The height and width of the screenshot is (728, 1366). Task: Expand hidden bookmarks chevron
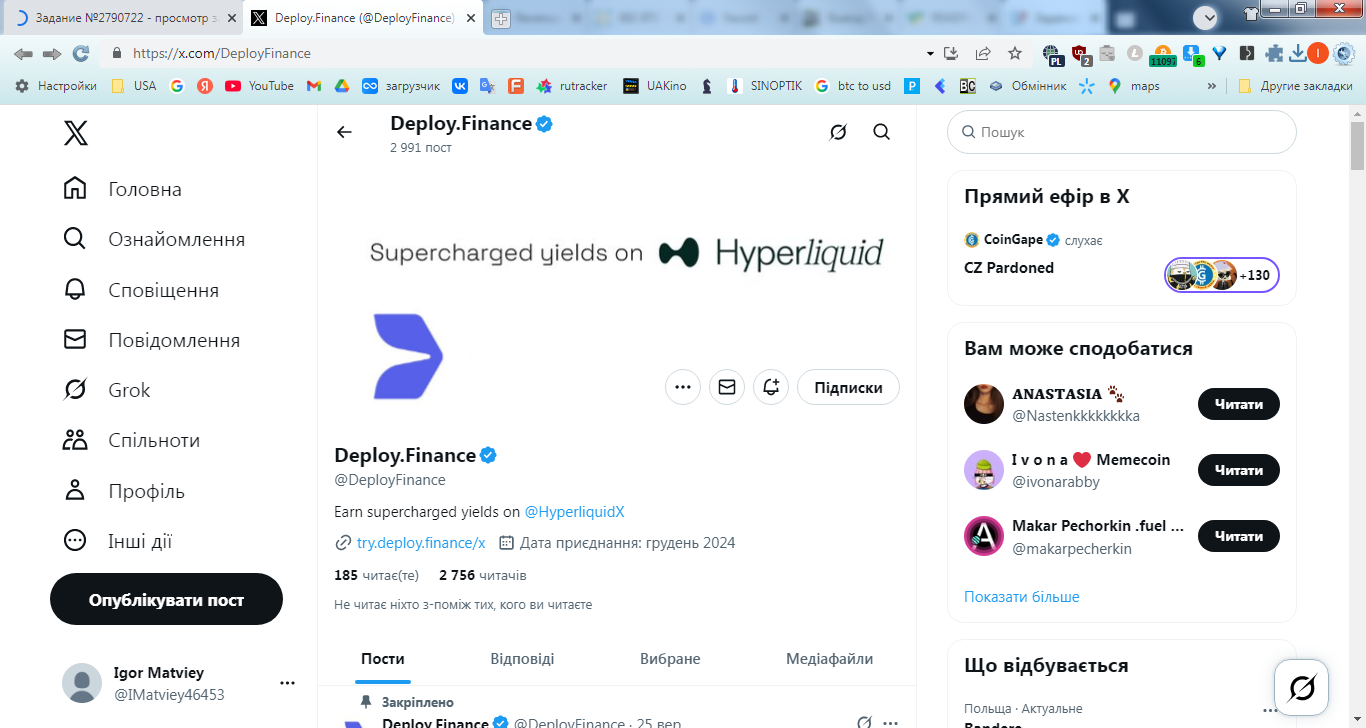coord(1212,86)
